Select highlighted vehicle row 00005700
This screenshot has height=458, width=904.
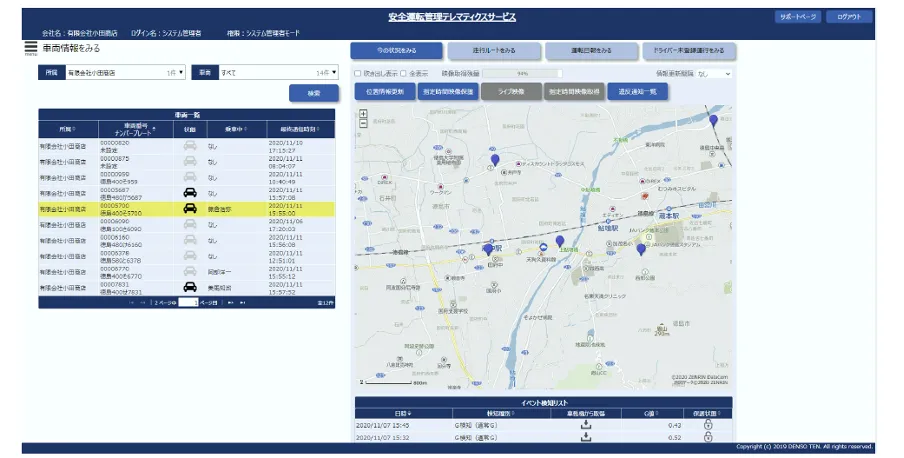[187, 209]
